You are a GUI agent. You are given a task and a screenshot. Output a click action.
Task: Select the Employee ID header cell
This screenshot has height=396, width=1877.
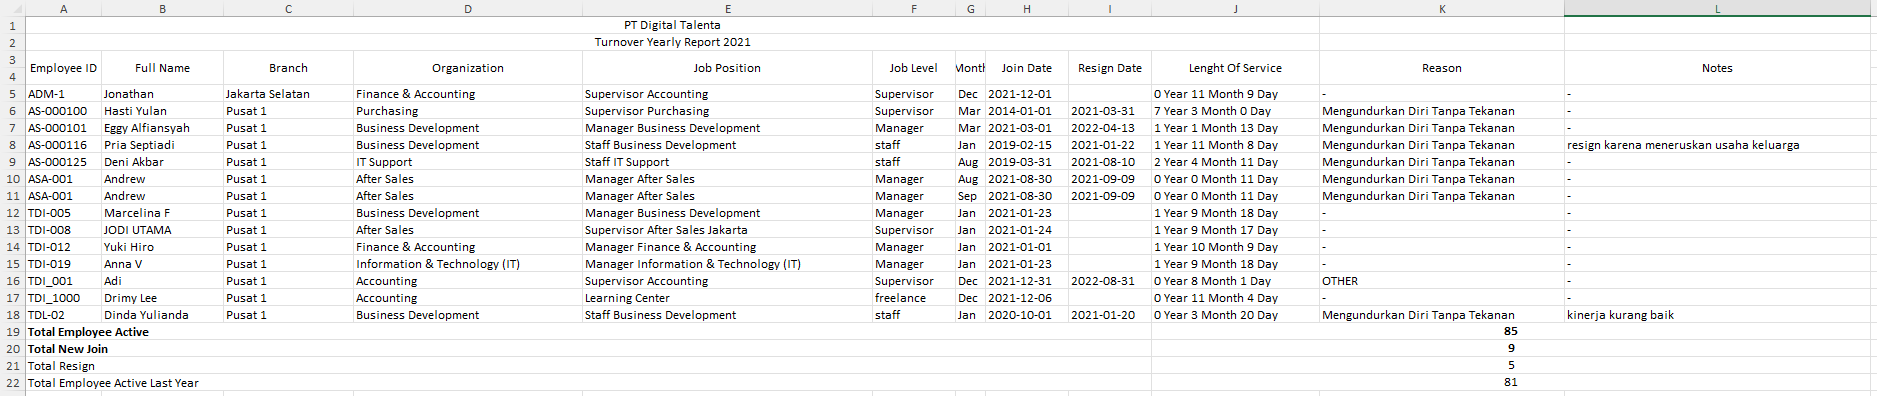(x=63, y=68)
